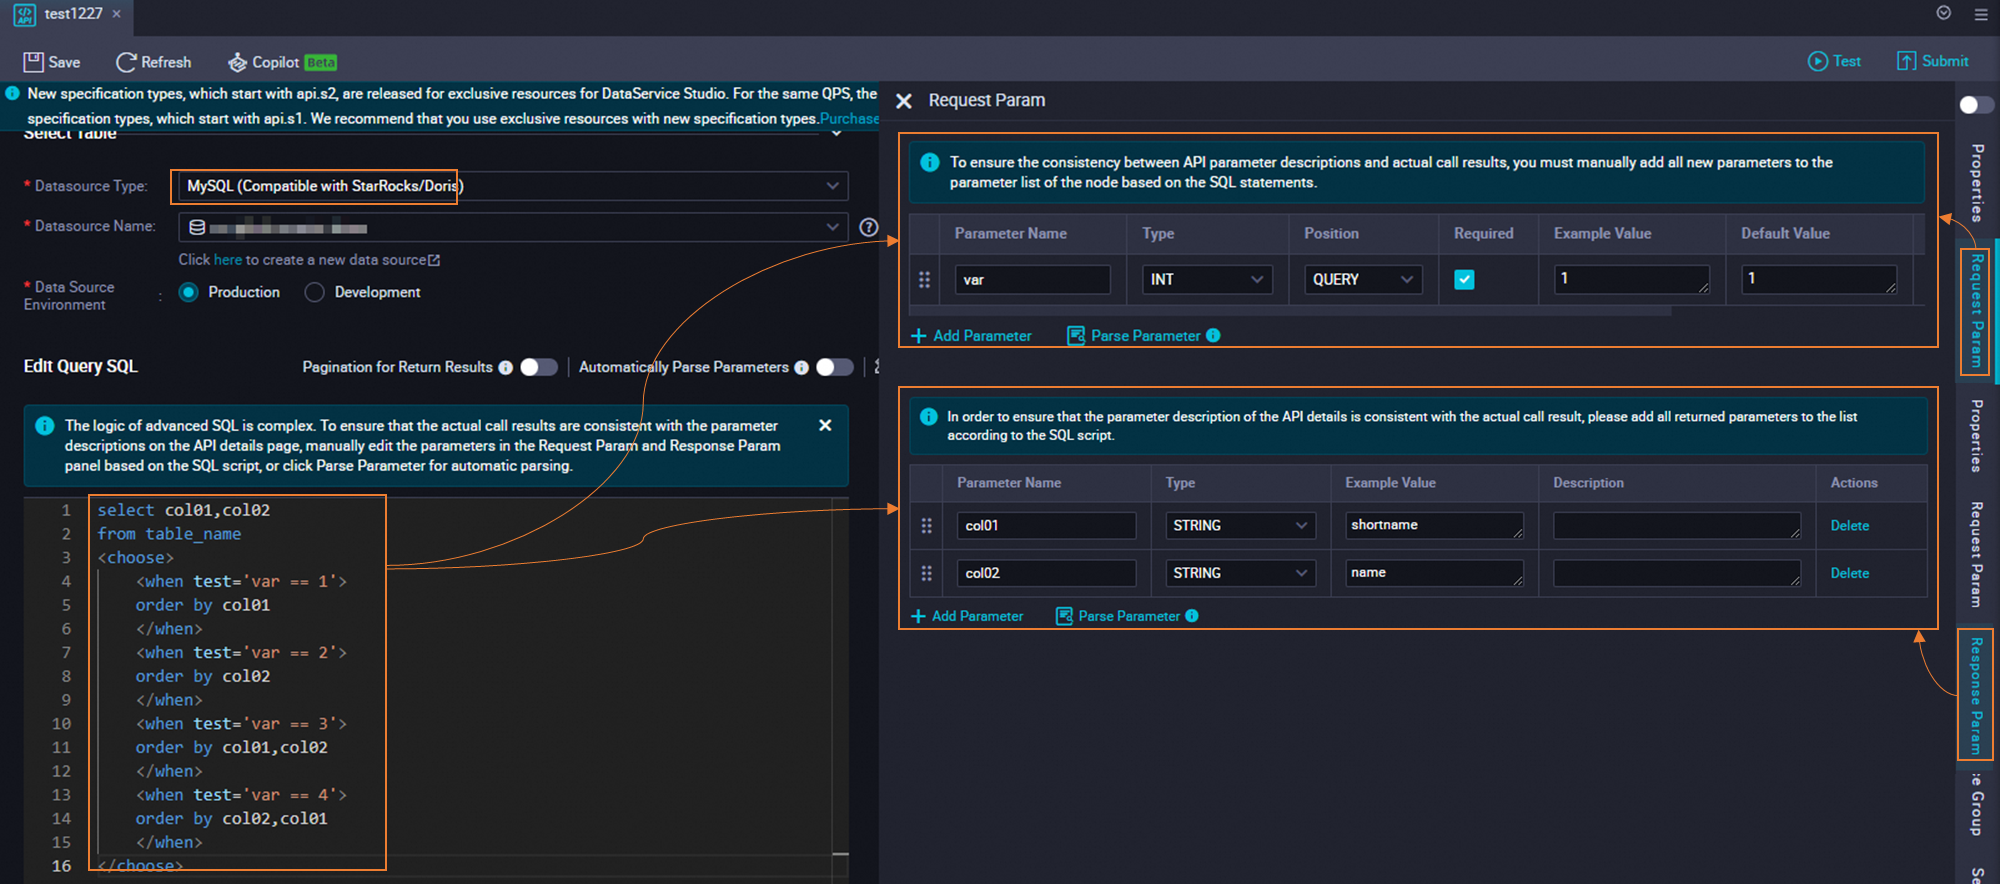Open the QUERY position dropdown

(x=1362, y=280)
